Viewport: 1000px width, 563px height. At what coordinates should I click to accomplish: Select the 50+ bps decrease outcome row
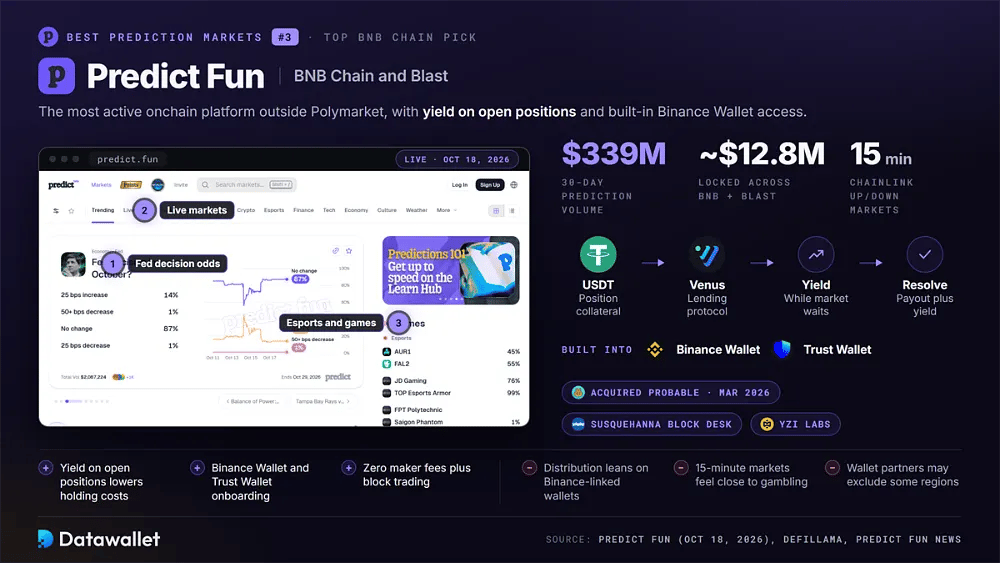pyautogui.click(x=119, y=312)
